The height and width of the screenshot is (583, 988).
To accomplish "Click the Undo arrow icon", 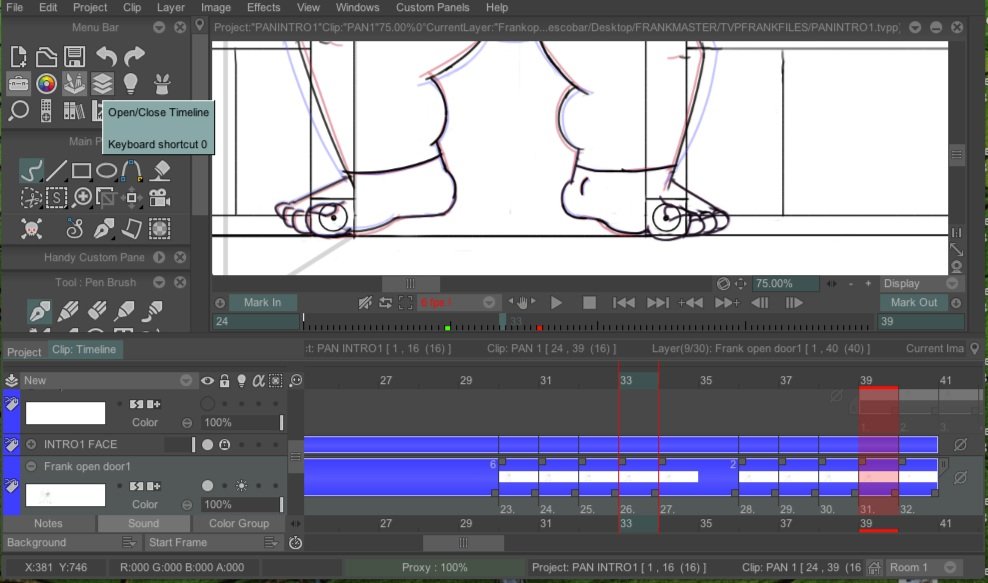I will [106, 57].
